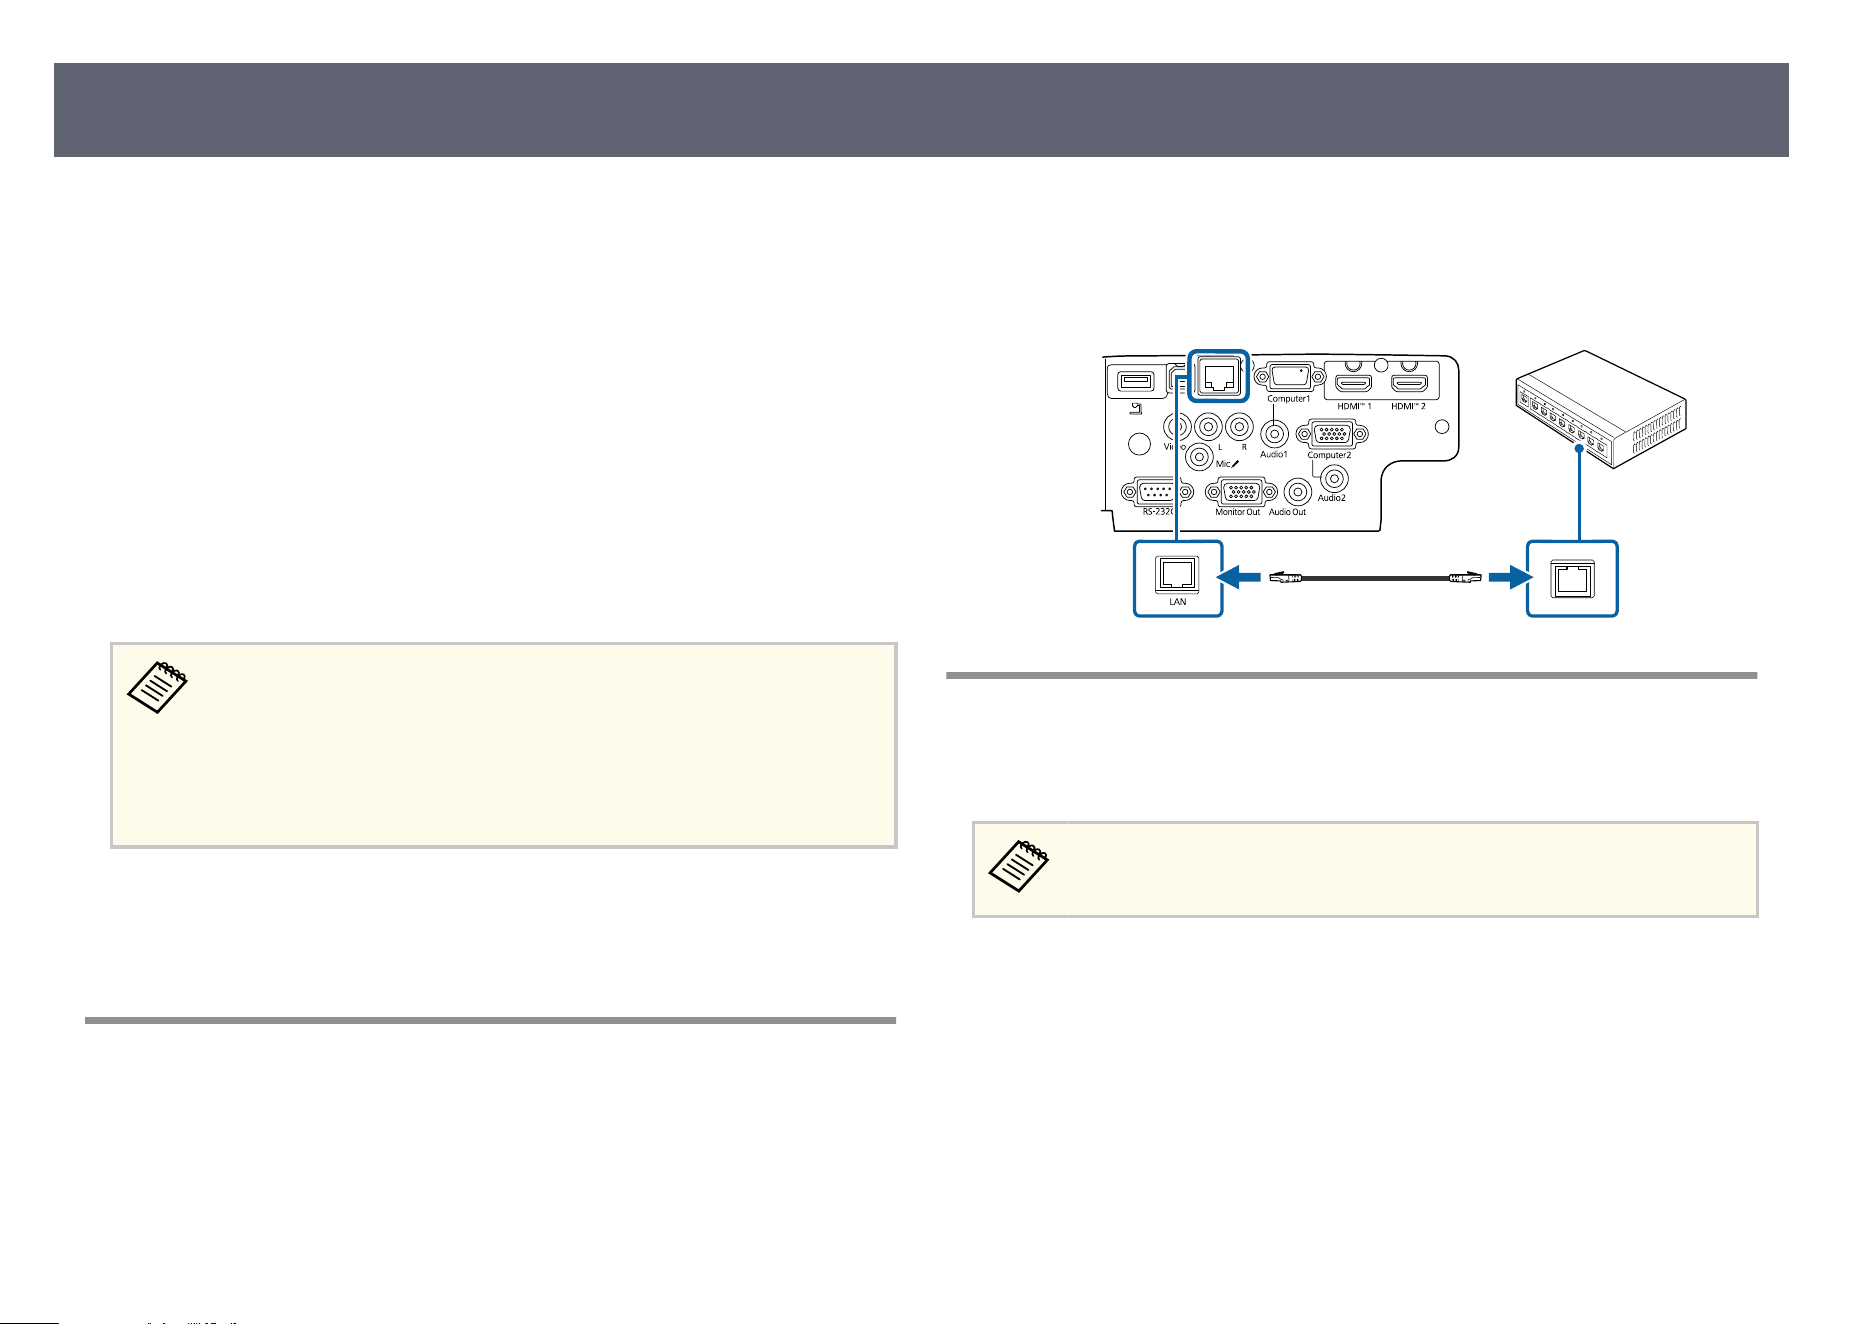Click the Computer1 VGA port
This screenshot has height=1324, width=1872.
coord(1288,377)
